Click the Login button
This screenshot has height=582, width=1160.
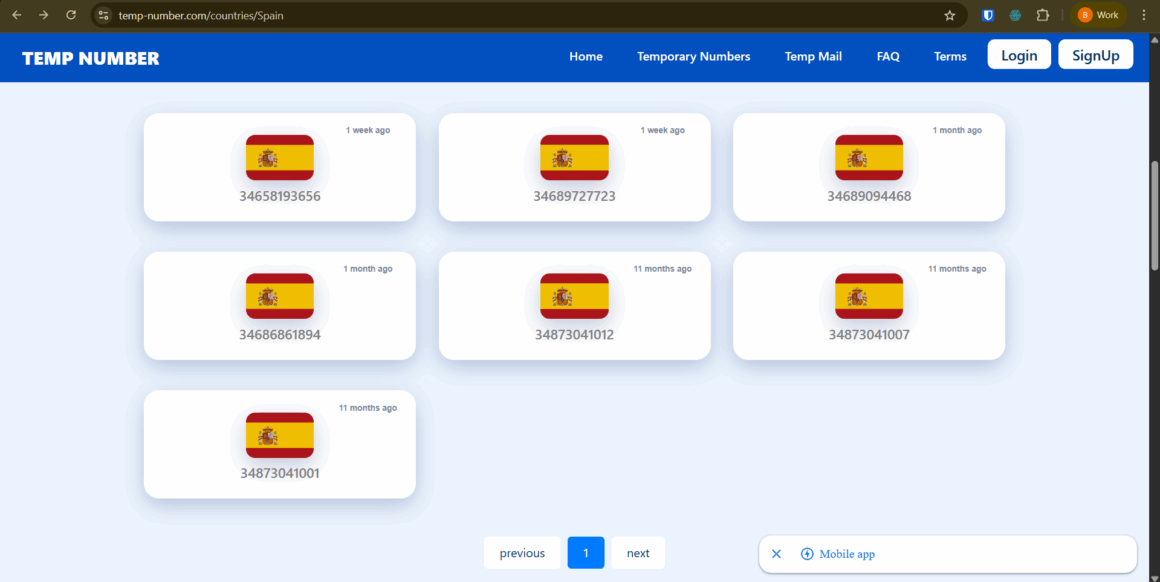1019,55
